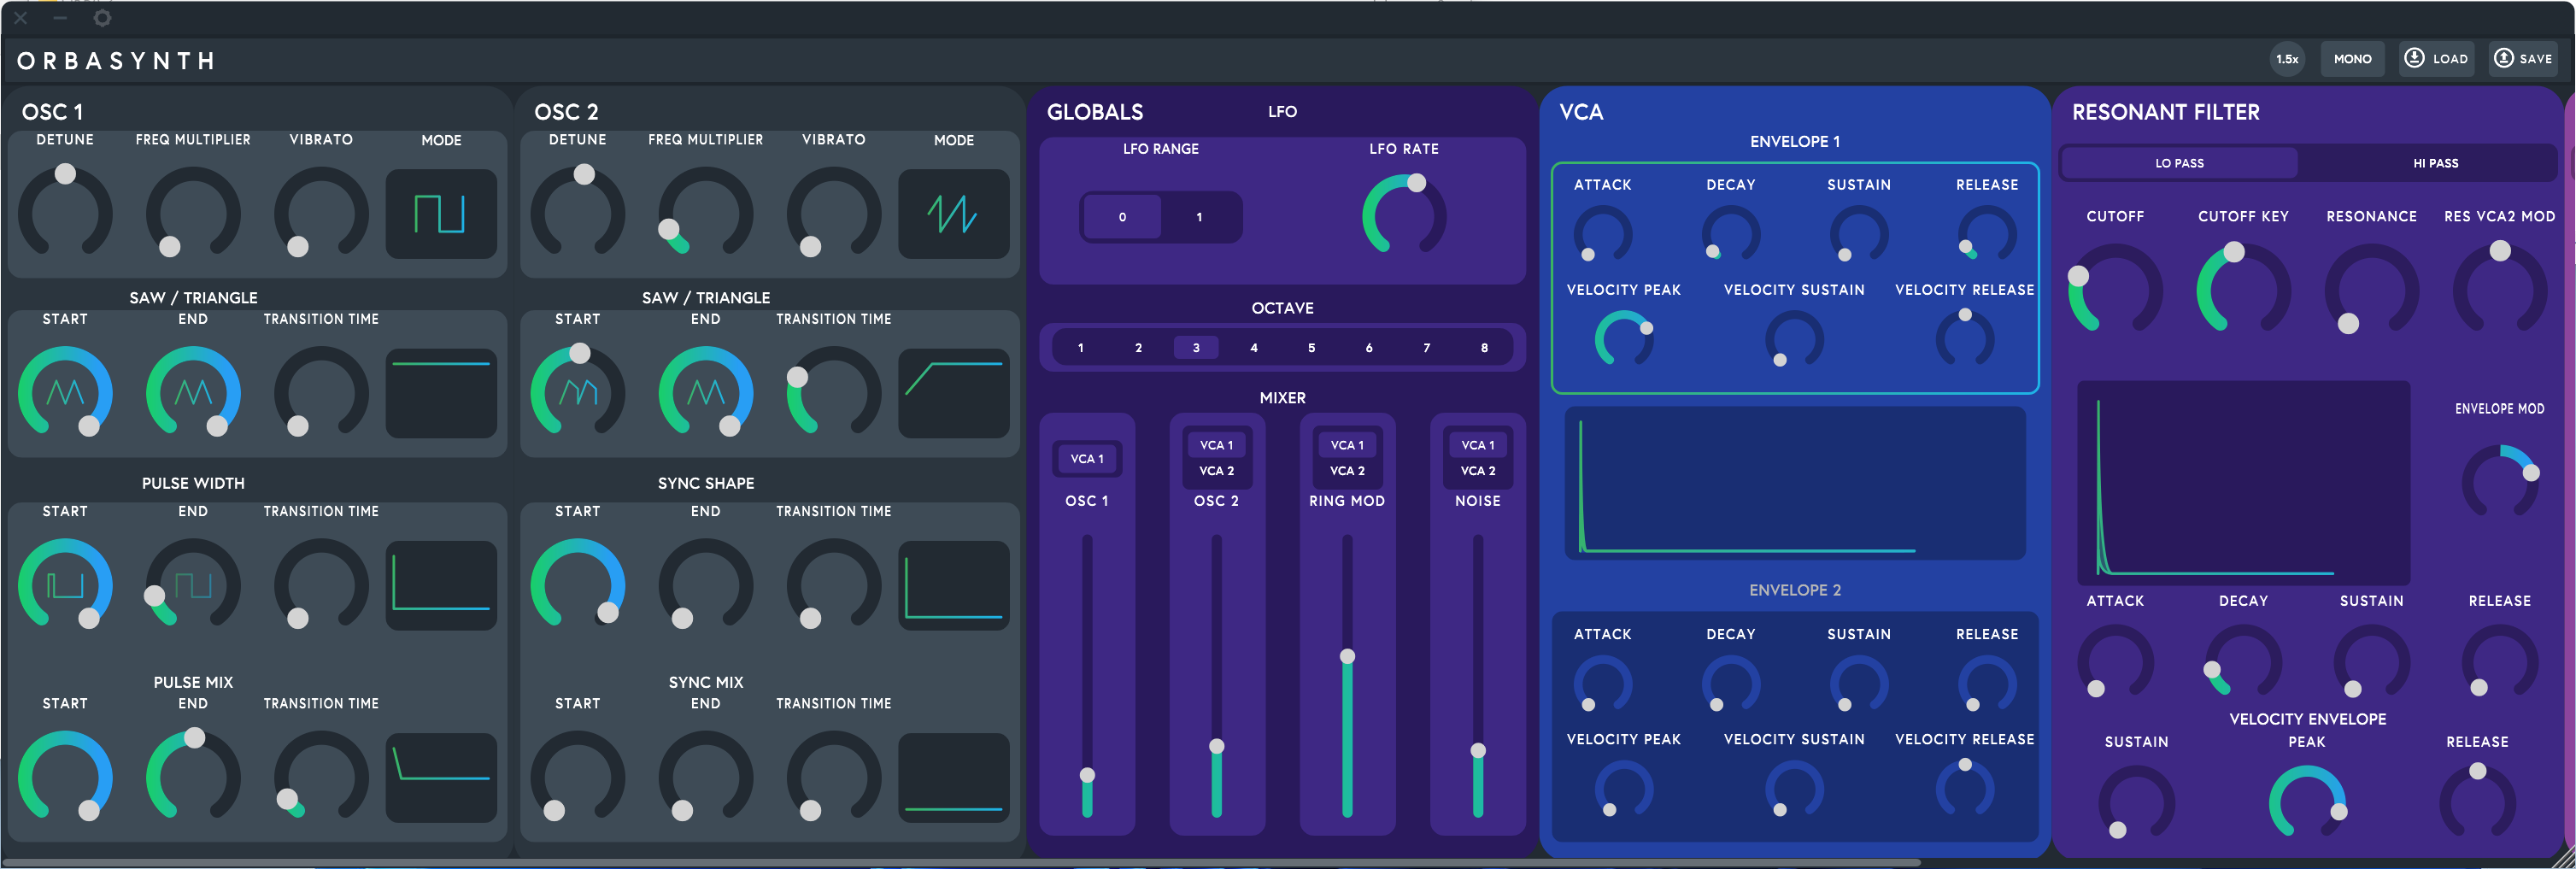Click OSC 1 Pulse Mix End knob
Viewport: 2576px width, 869px height.
pos(193,776)
